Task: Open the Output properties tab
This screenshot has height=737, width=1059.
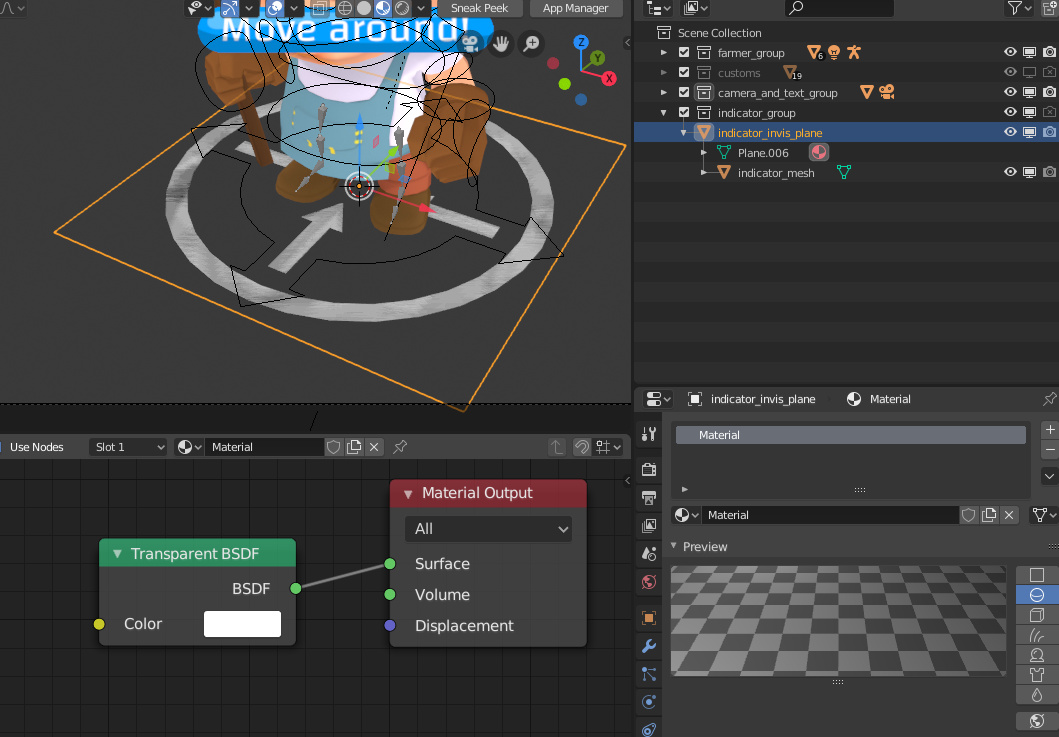Action: pyautogui.click(x=649, y=498)
